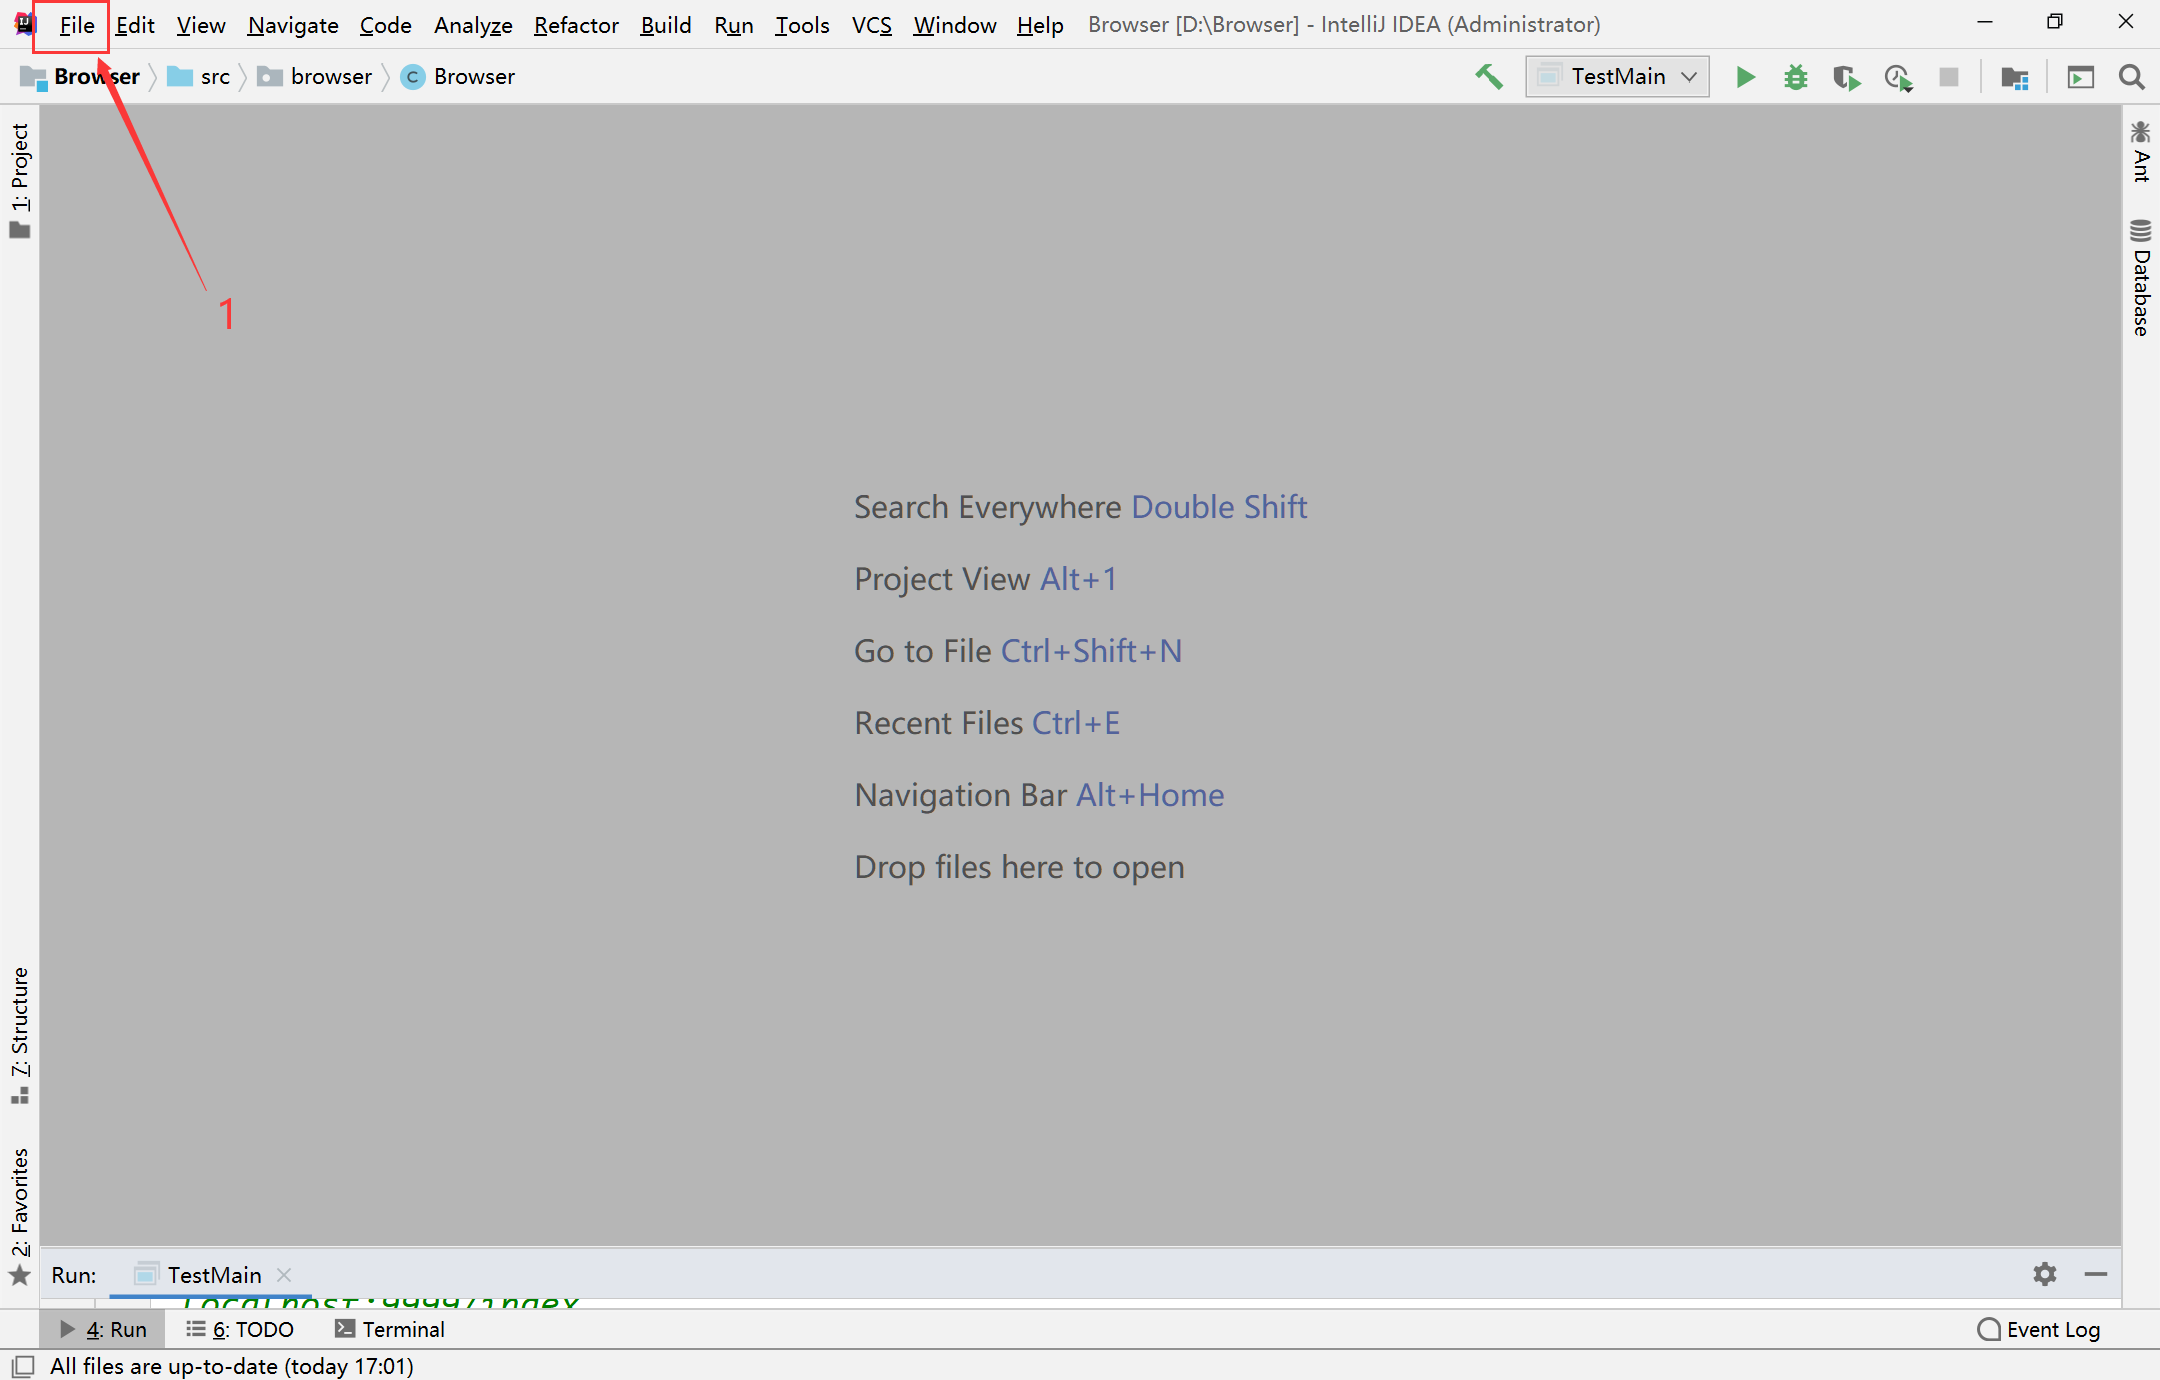Click the Run button to execute TestMain
Viewport: 2160px width, 1380px height.
pos(1744,76)
